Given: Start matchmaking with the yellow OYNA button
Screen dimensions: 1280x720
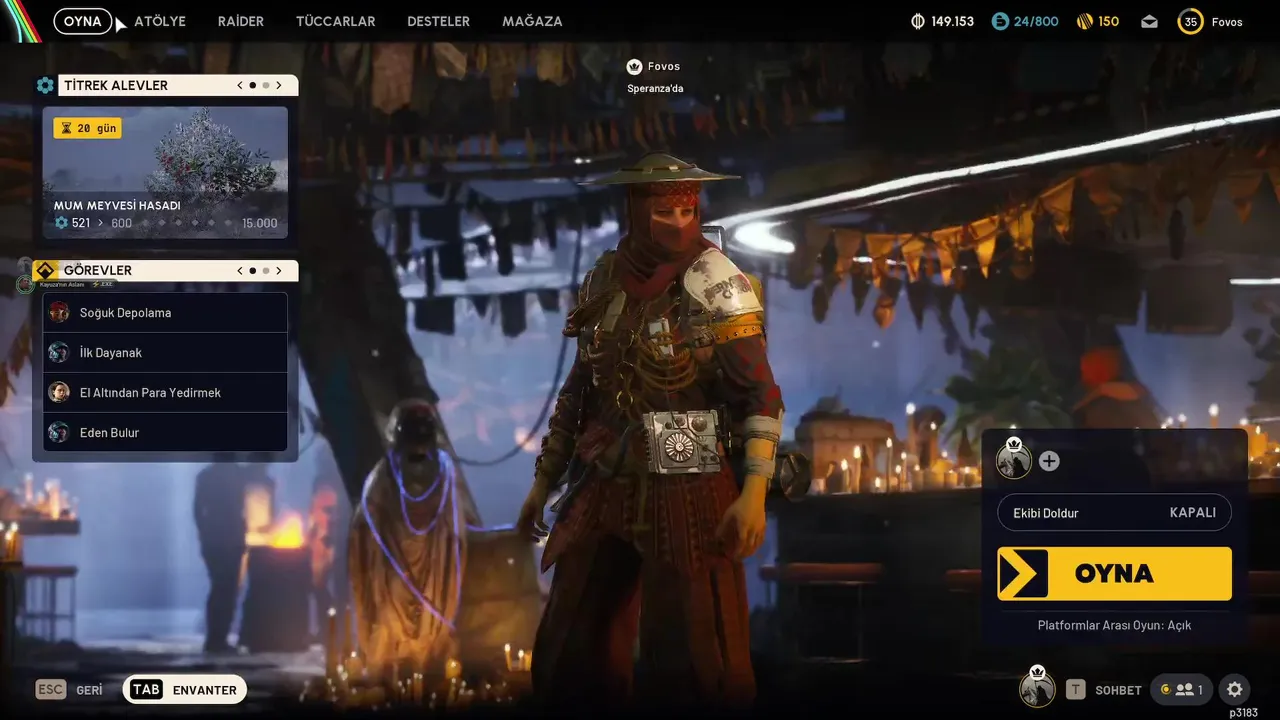Looking at the screenshot, I should coord(1114,574).
